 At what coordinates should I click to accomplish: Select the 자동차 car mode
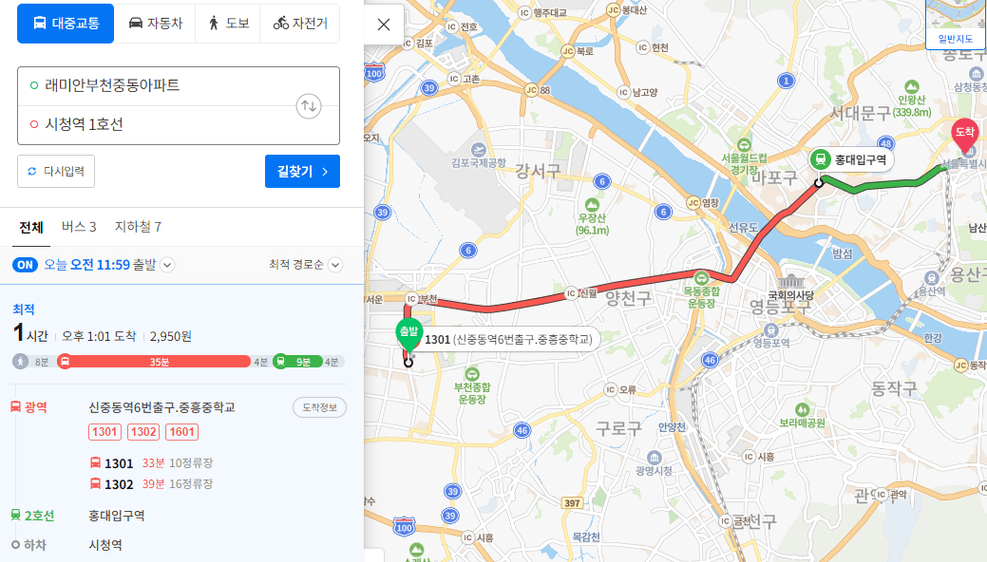point(155,23)
